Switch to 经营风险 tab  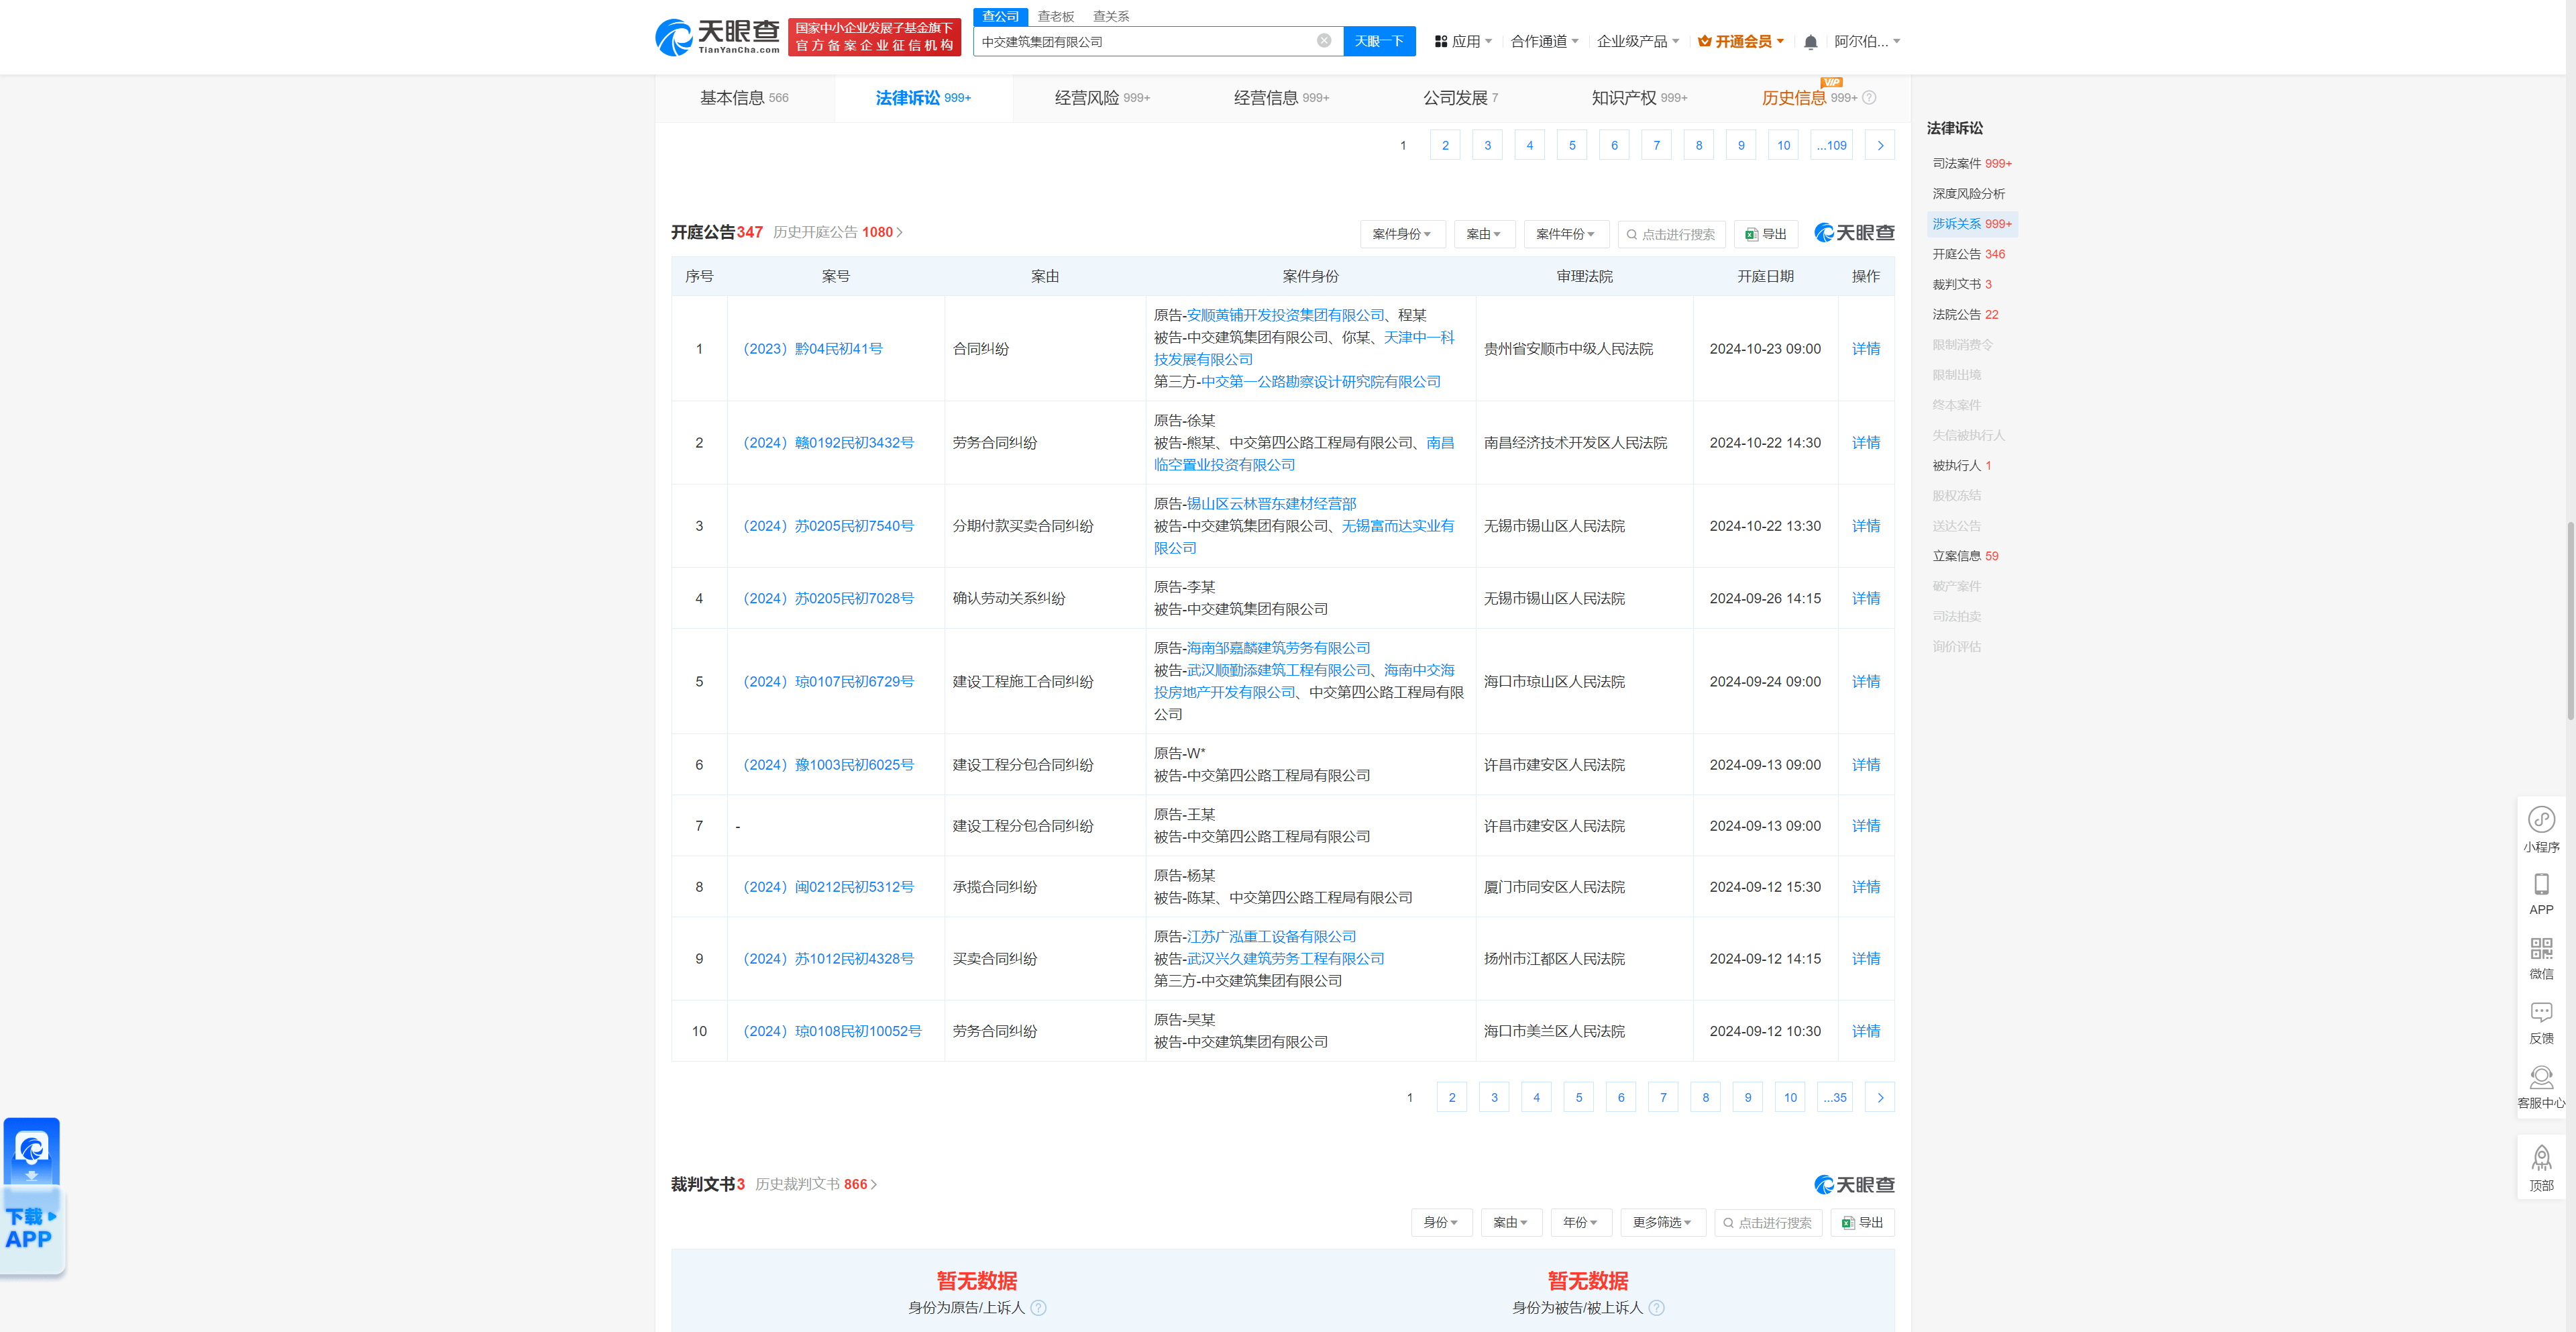[1102, 98]
